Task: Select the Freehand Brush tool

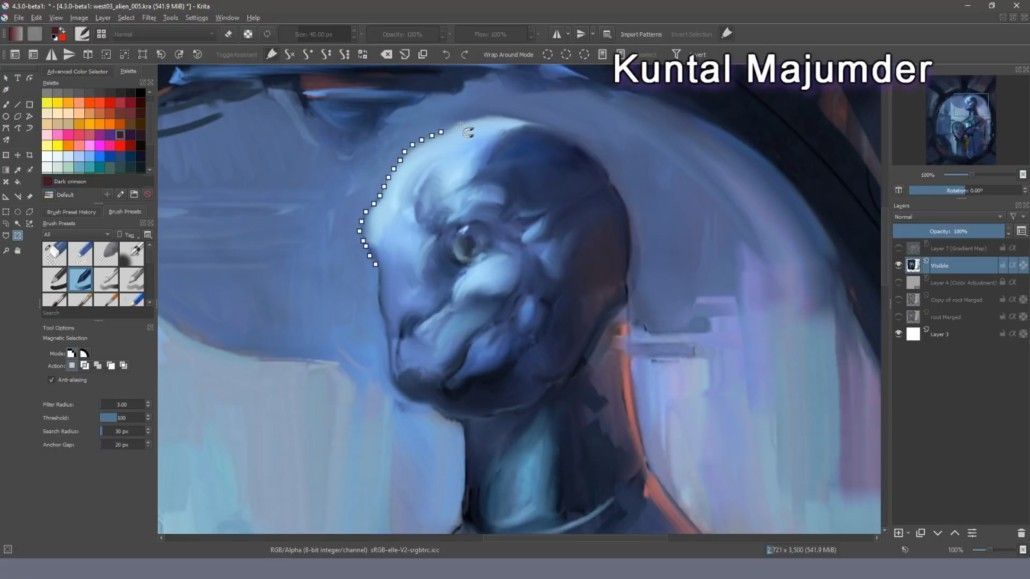Action: click(6, 104)
